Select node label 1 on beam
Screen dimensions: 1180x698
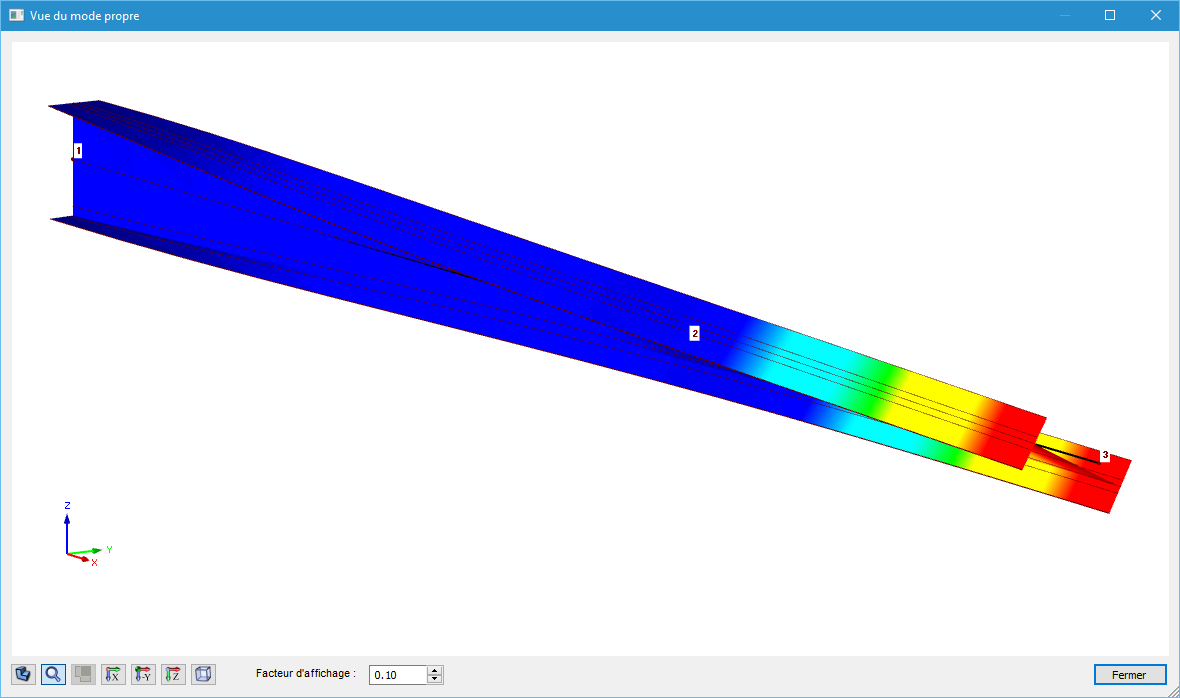pos(78,150)
